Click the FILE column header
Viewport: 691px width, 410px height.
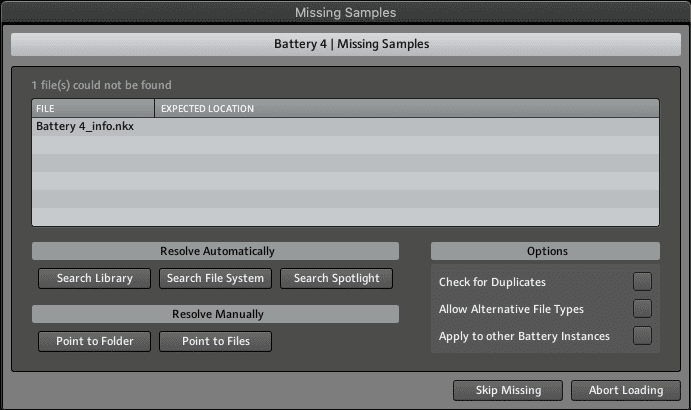93,108
